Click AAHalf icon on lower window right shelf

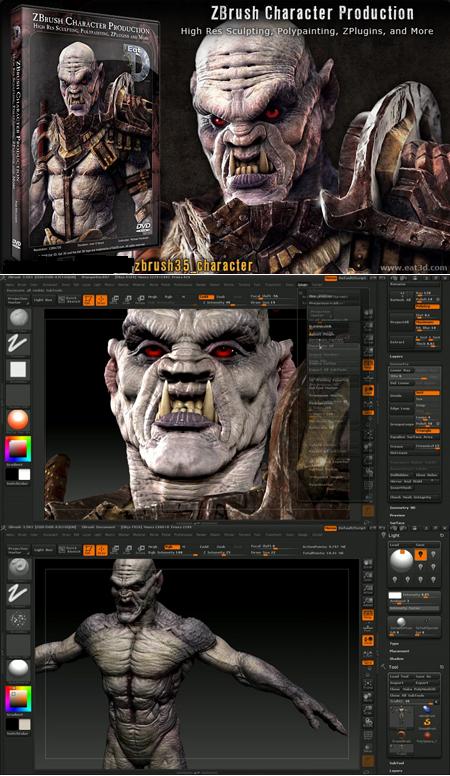368,601
